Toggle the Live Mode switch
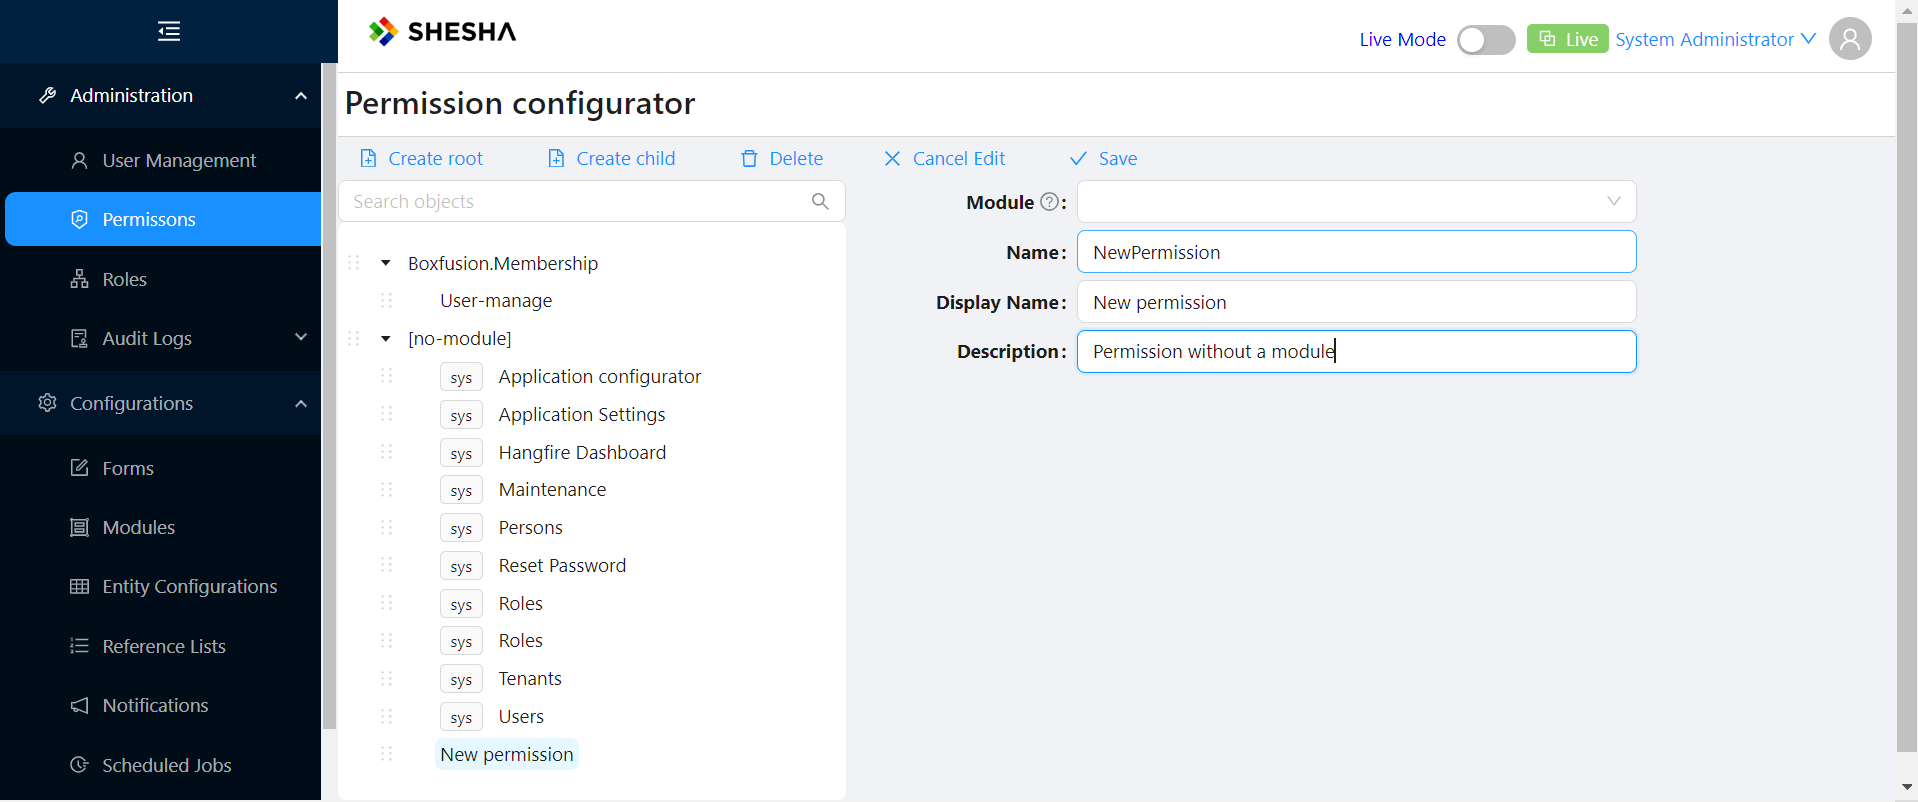This screenshot has width=1918, height=802. pos(1486,40)
